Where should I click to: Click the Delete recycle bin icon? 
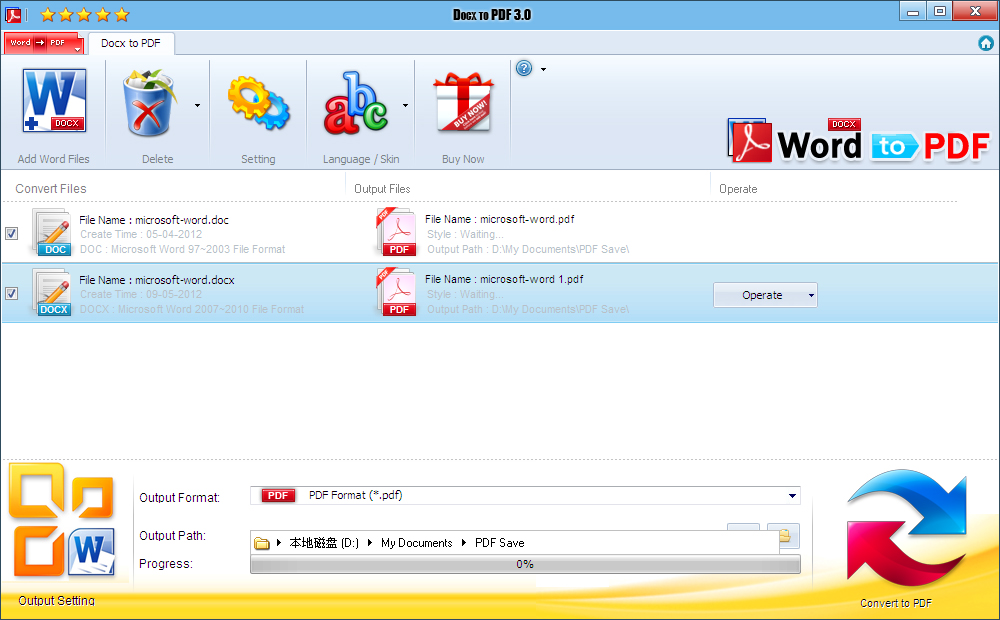[x=149, y=103]
